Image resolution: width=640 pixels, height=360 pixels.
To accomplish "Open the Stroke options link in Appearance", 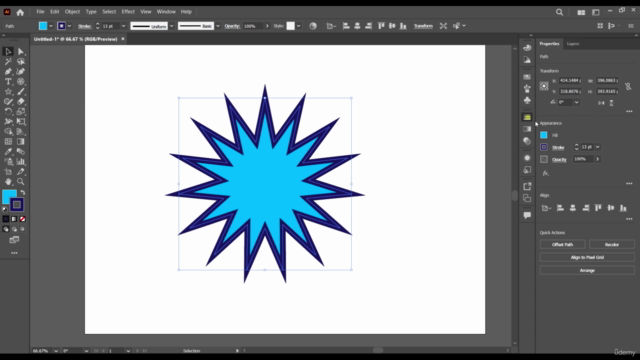I will click(x=558, y=148).
